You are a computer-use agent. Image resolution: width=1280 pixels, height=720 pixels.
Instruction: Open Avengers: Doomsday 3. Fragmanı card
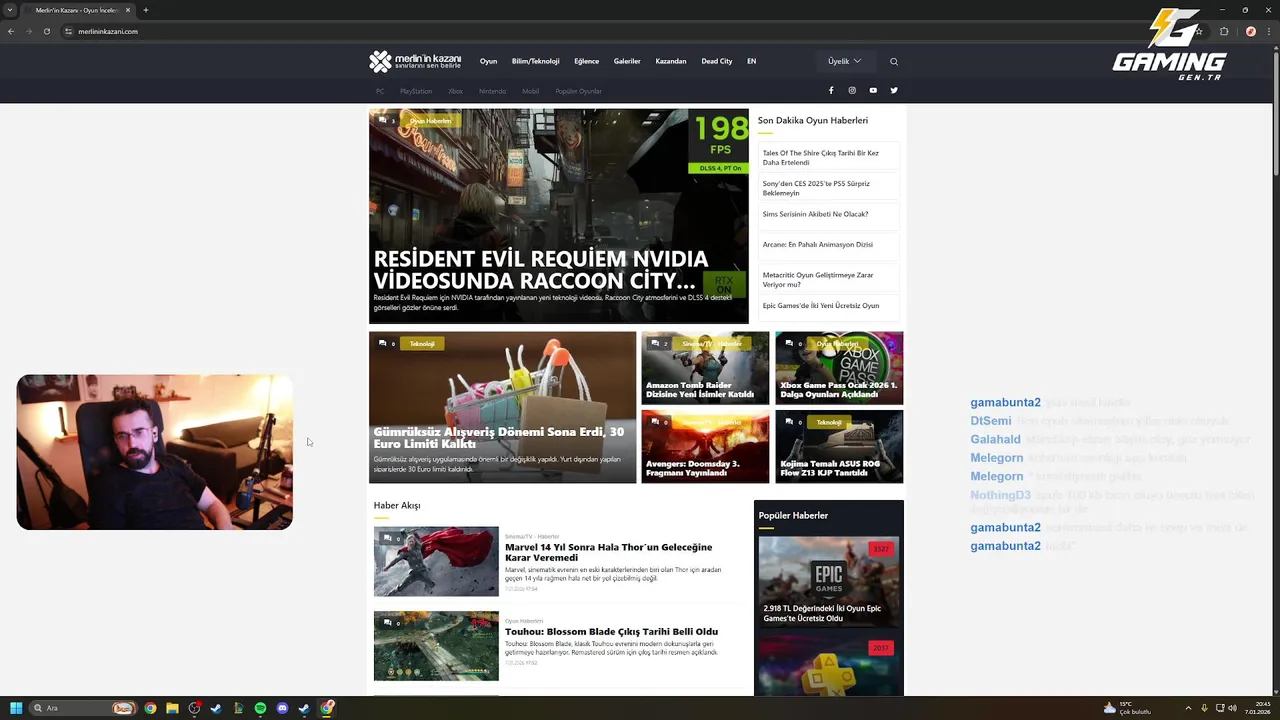(705, 446)
